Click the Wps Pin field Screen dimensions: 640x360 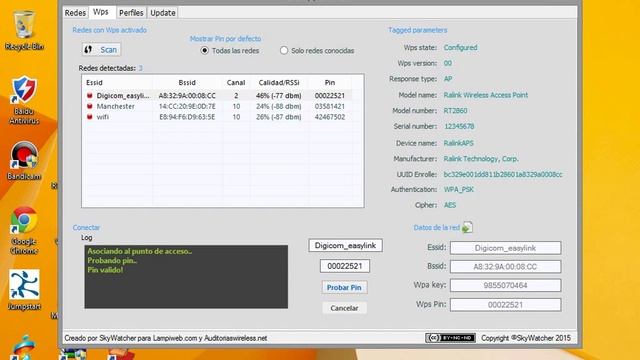pyautogui.click(x=505, y=304)
